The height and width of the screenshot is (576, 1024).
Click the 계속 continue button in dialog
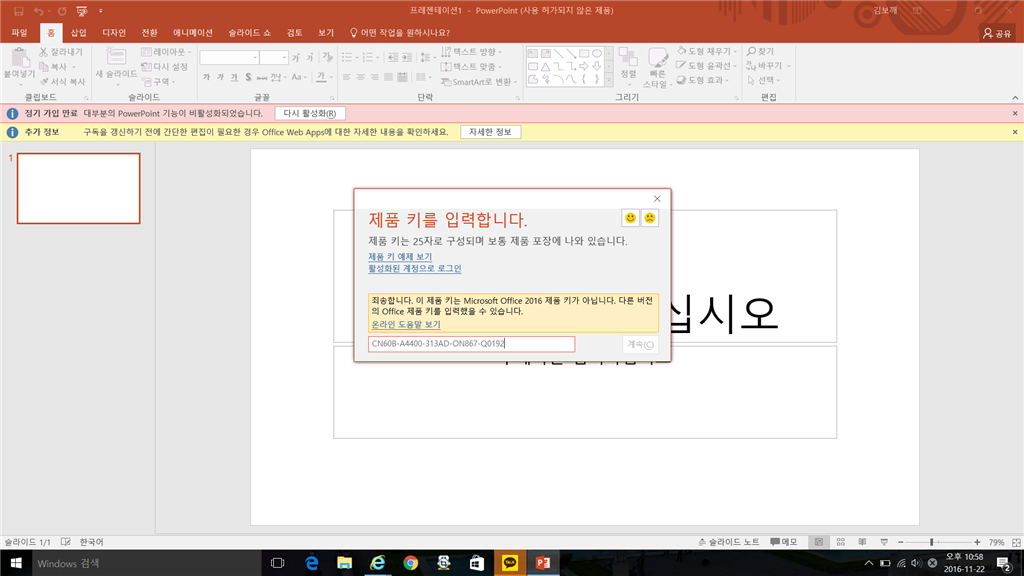[x=640, y=344]
